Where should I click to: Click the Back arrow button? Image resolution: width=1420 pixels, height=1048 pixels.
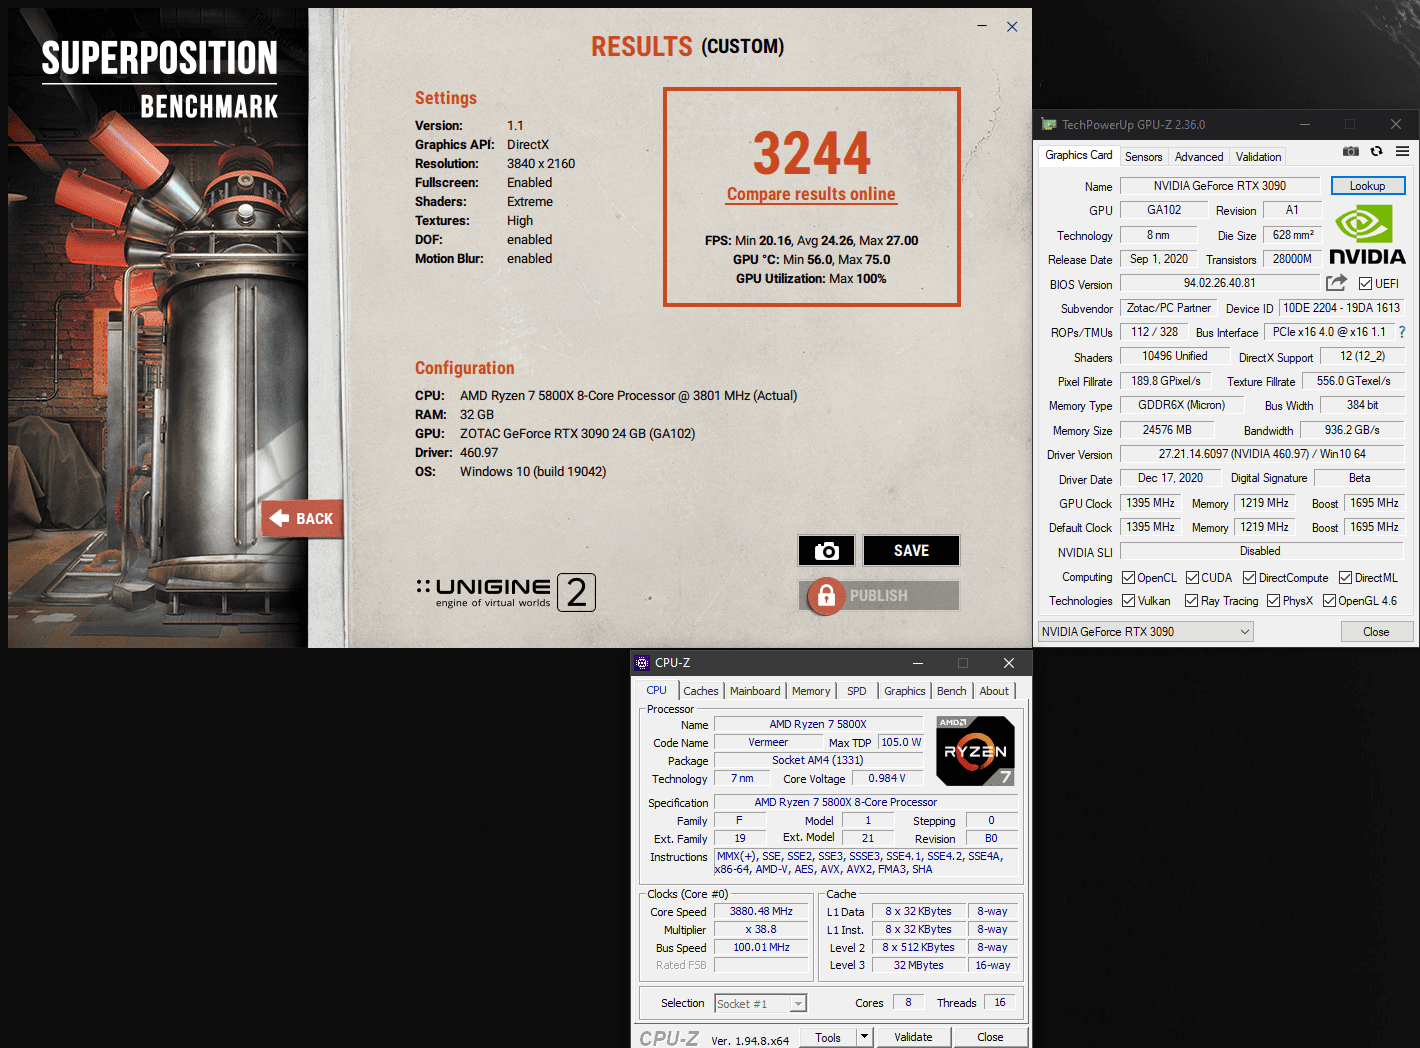[302, 518]
